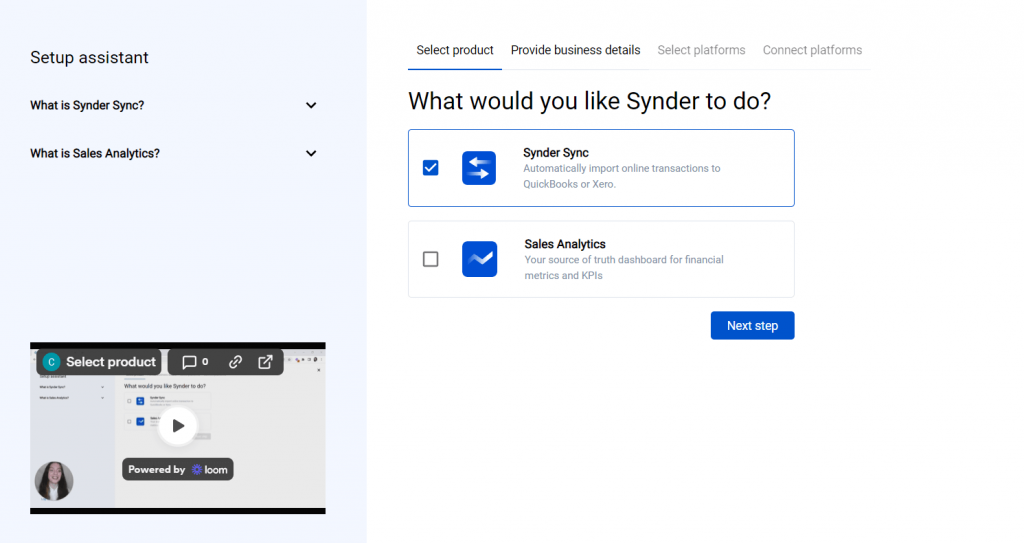Check the Sales Analytics checkbox
Viewport: 1024px width, 543px height.
point(430,259)
